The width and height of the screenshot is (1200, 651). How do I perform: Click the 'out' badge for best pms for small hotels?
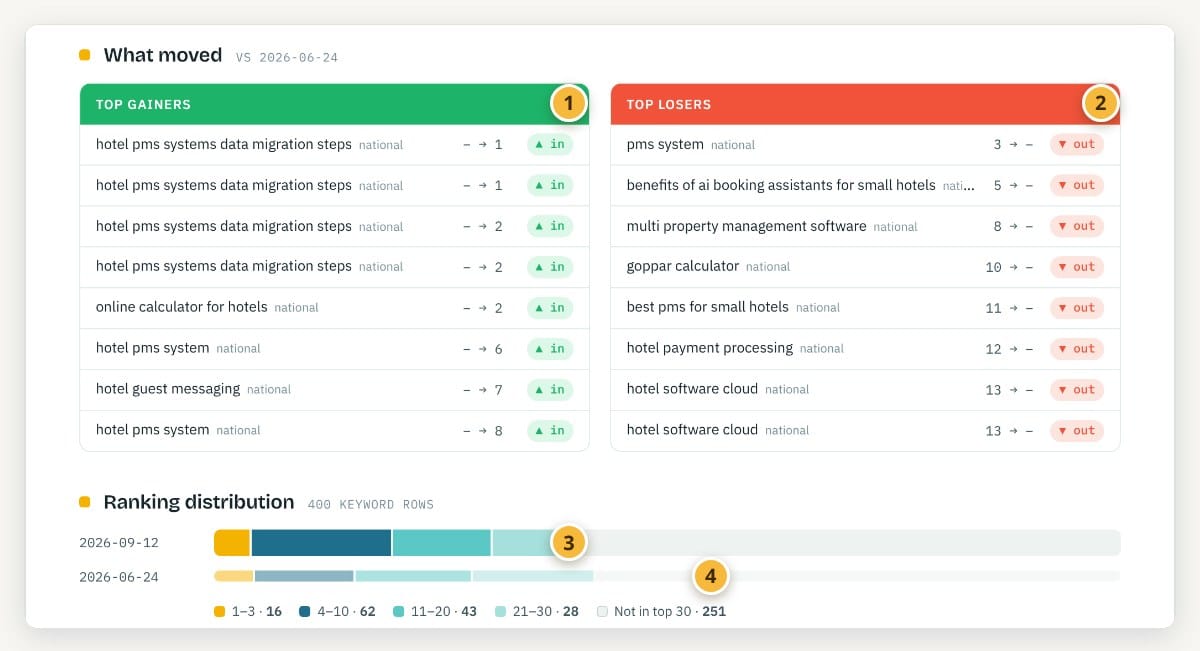tap(1077, 308)
